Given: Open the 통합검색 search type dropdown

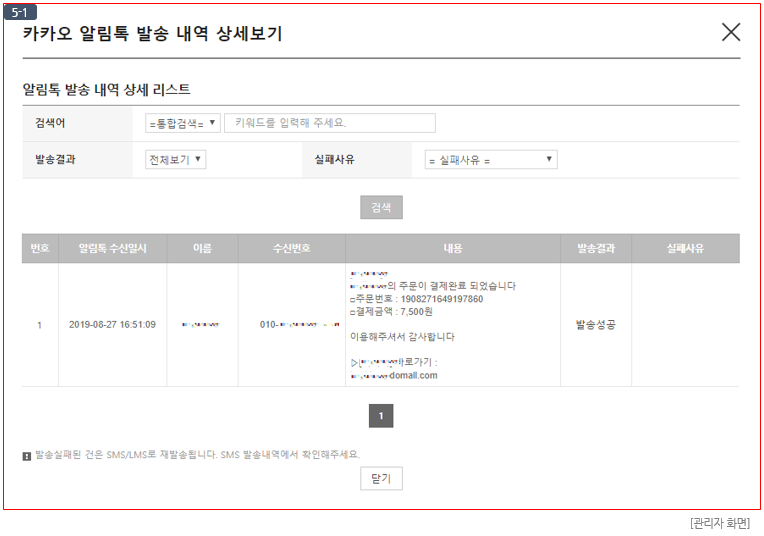Looking at the screenshot, I should tap(183, 123).
